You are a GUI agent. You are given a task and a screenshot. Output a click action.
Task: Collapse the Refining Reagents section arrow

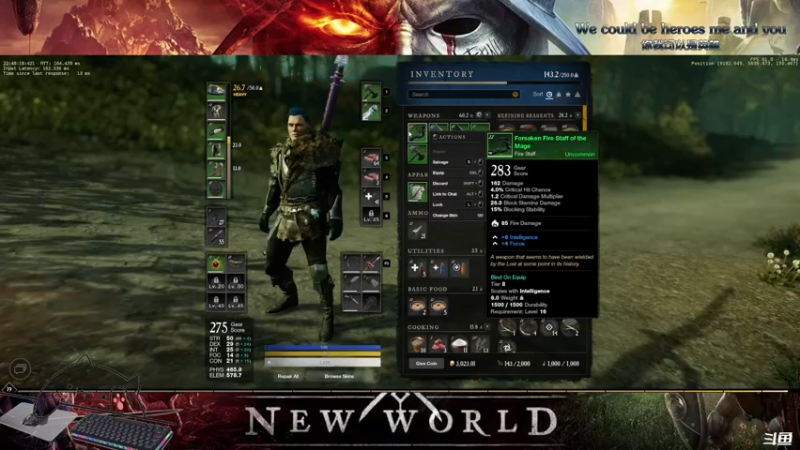point(578,115)
